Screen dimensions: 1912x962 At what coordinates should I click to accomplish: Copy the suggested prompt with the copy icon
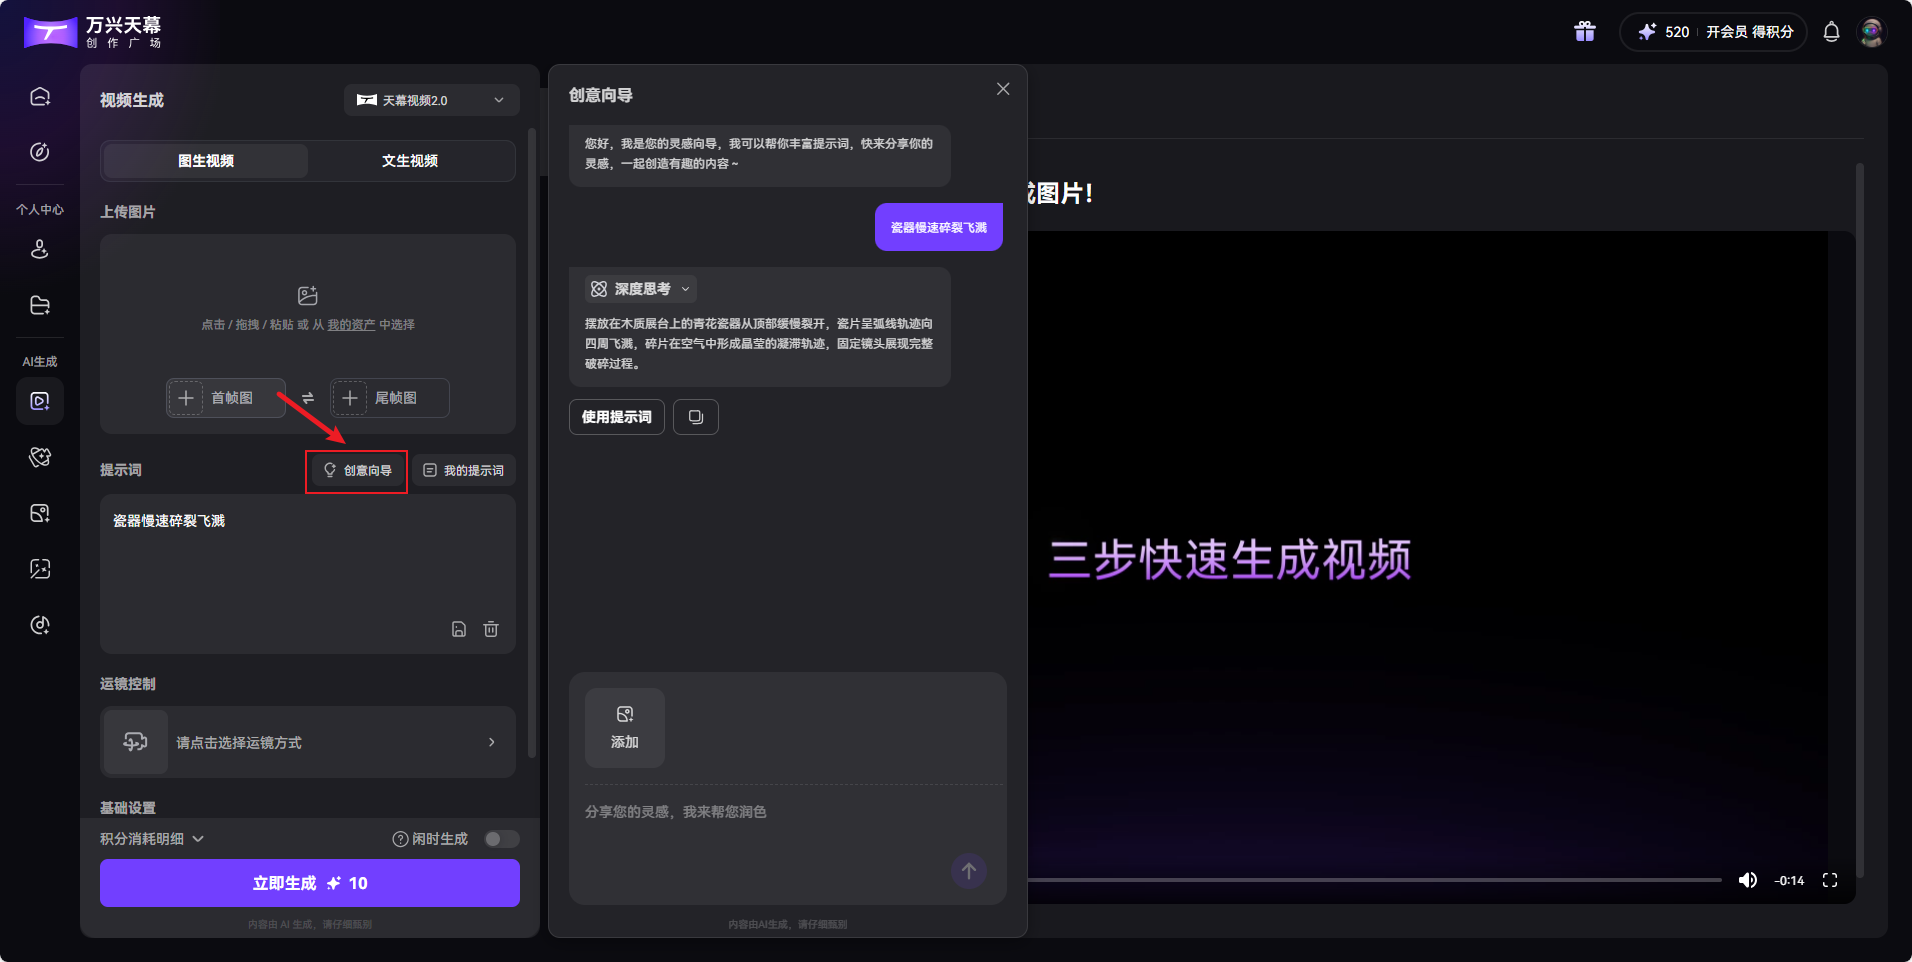695,417
